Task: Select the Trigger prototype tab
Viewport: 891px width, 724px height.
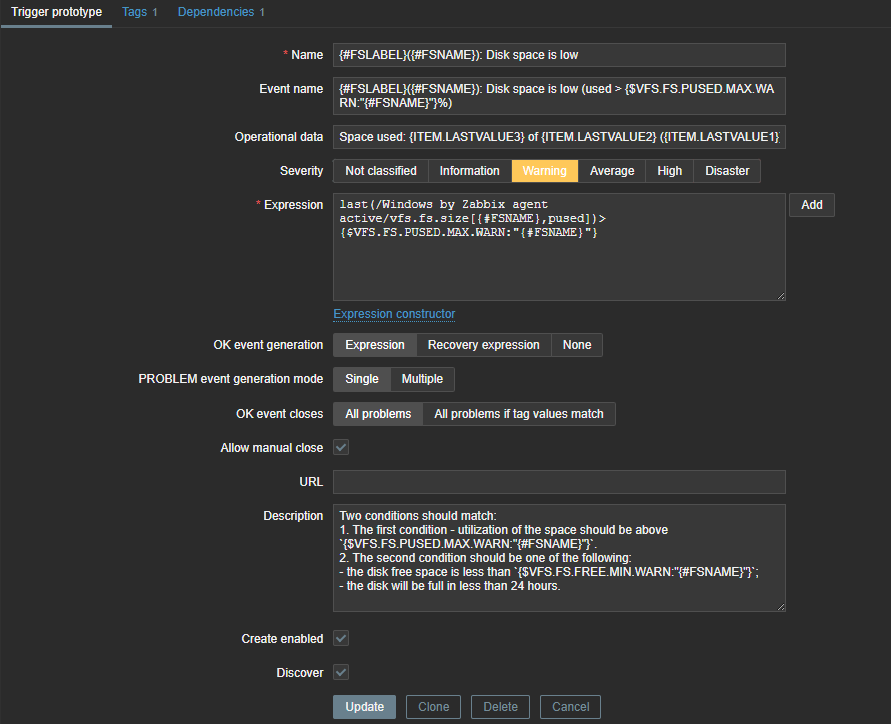Action: (56, 12)
